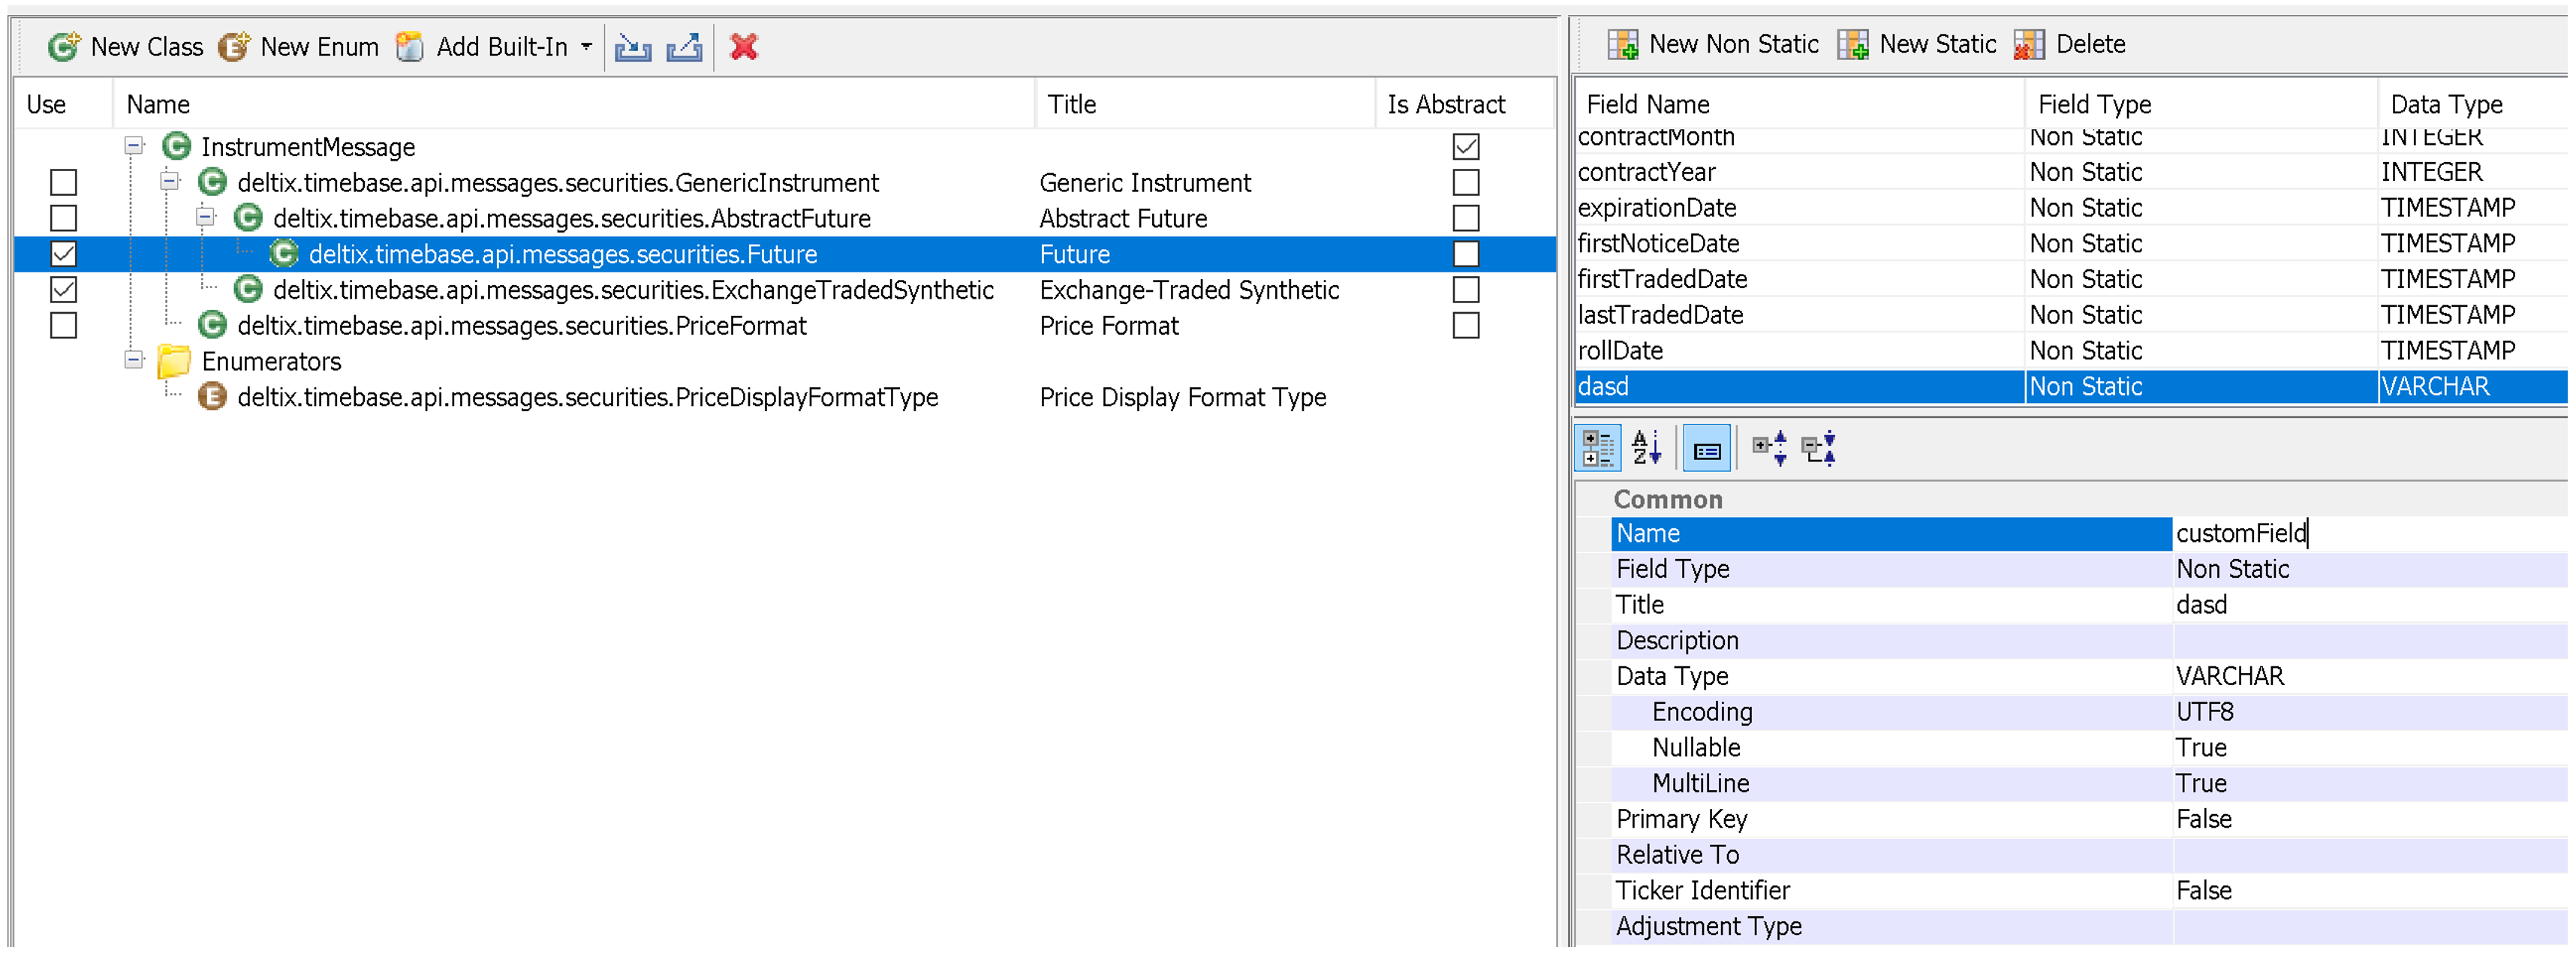Toggle Use checkbox for GenericInstrument
Viewport: 2576px width, 953px height.
[64, 183]
